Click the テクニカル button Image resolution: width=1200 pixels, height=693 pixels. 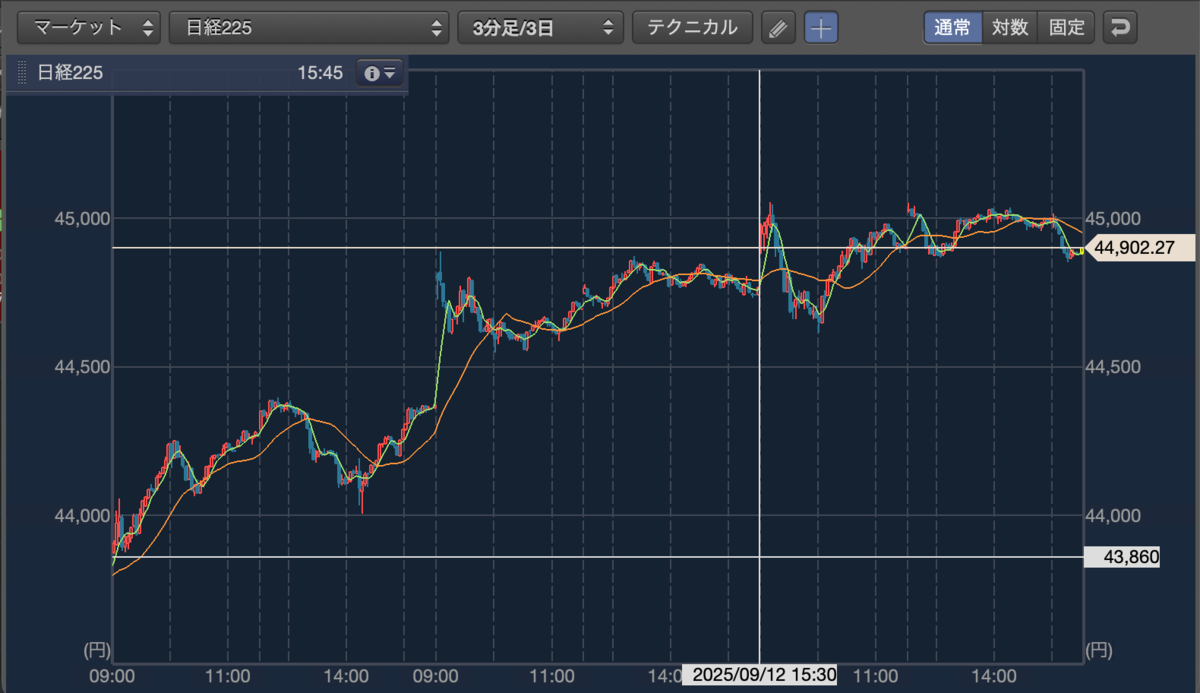point(692,27)
